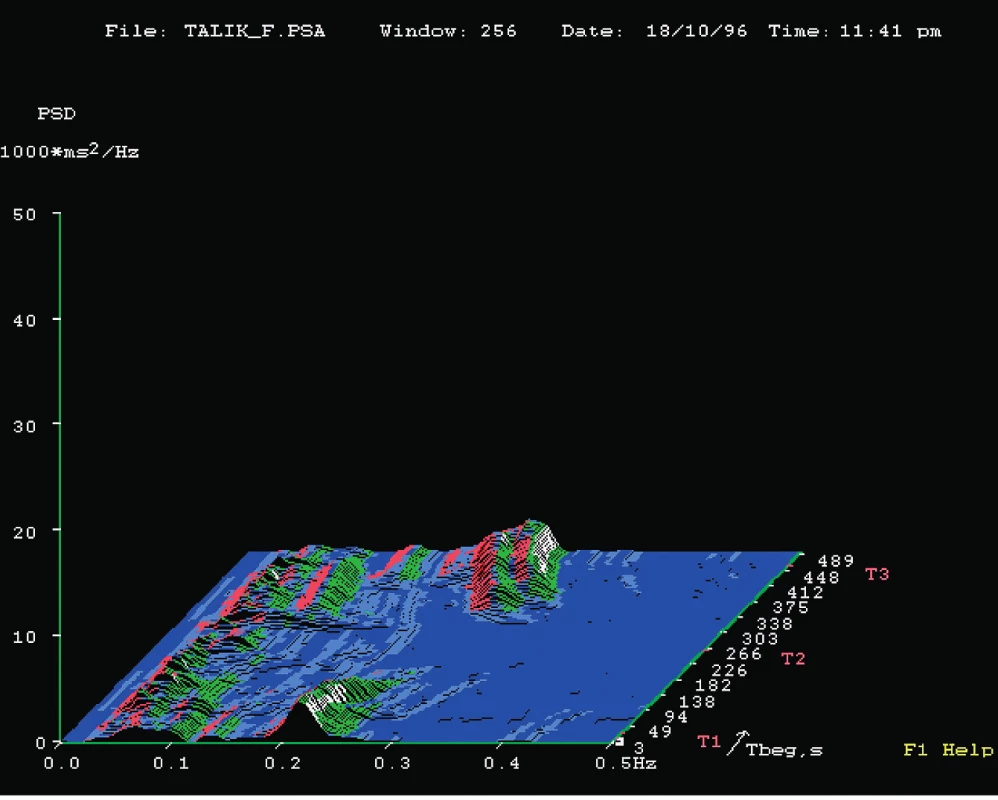Click the 226 time axis value
The image size is (998, 800).
click(x=729, y=670)
